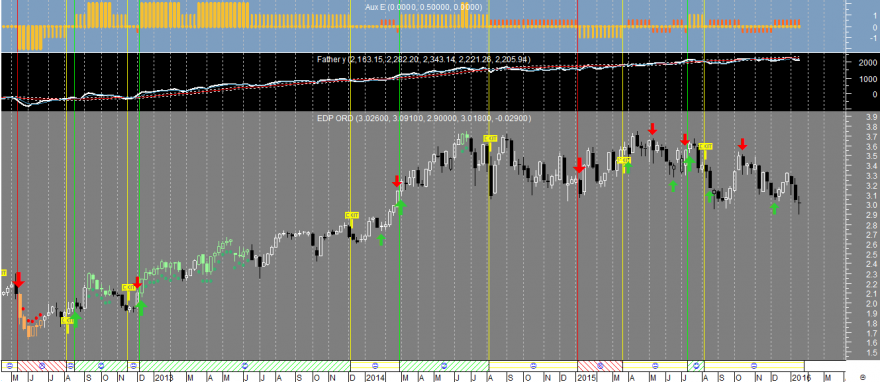Click the large green up arrow at December 2012

coord(140,307)
